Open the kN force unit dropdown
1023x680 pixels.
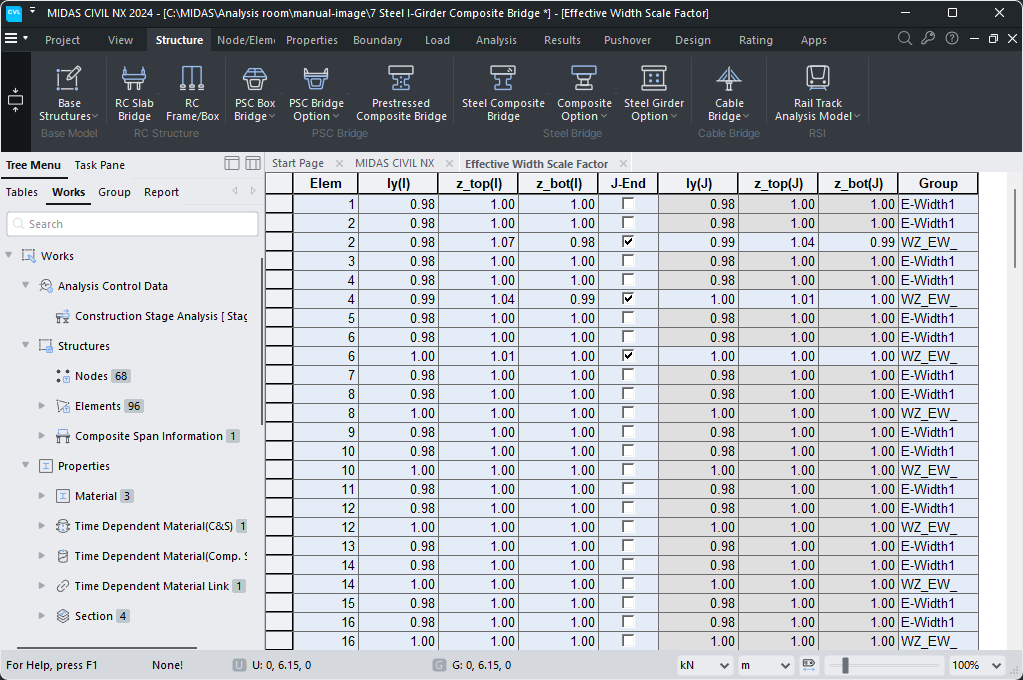(704, 664)
